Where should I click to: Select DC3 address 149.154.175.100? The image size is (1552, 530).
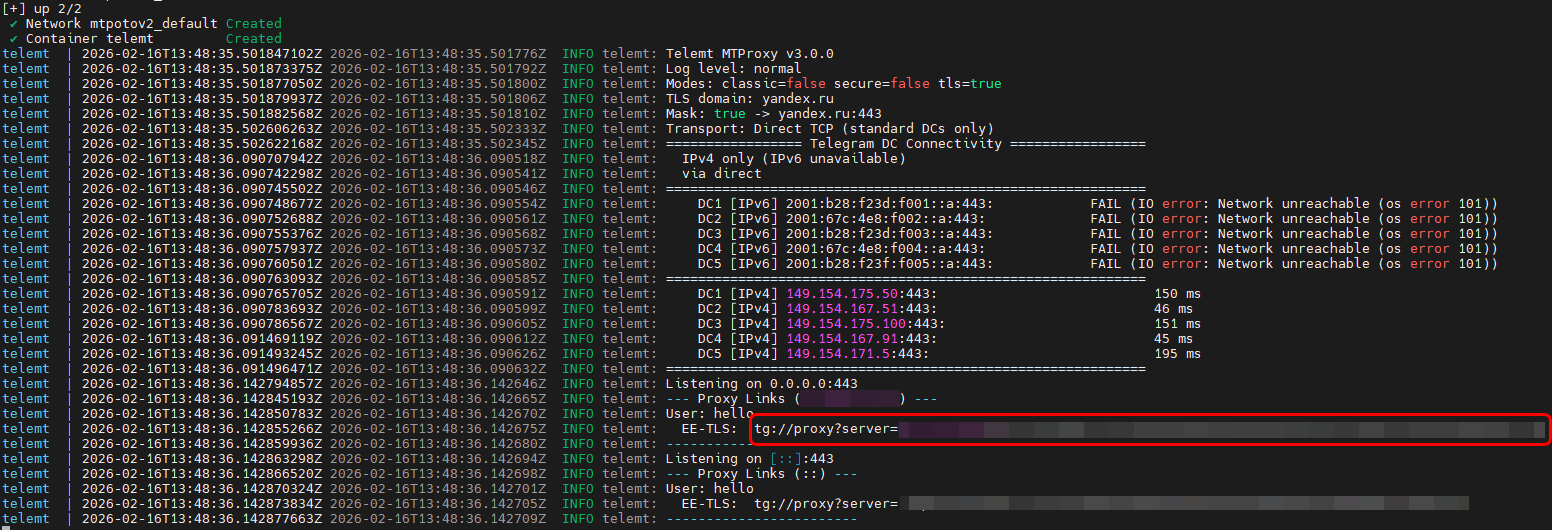[846, 324]
